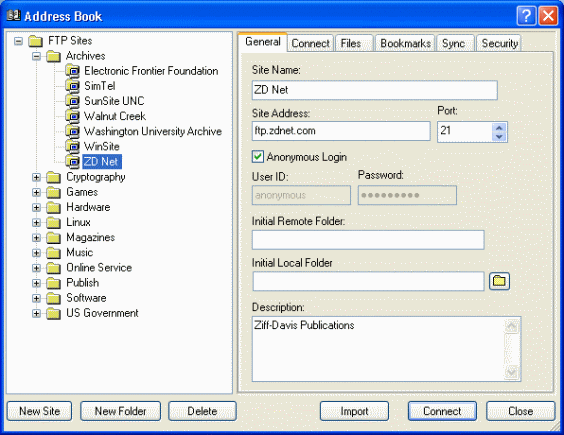This screenshot has width=564, height=435.
Task: Click the ZD Net site icon
Action: tap(73, 162)
